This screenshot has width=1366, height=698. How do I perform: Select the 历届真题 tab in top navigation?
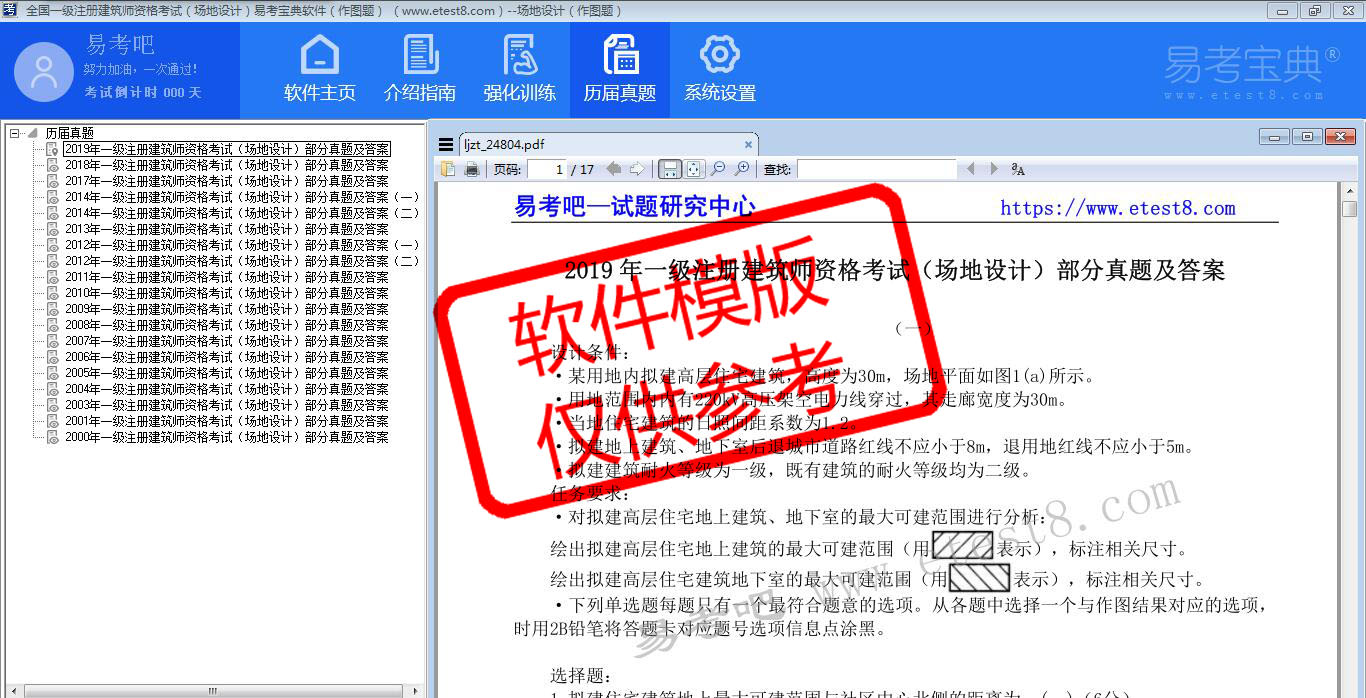(620, 70)
